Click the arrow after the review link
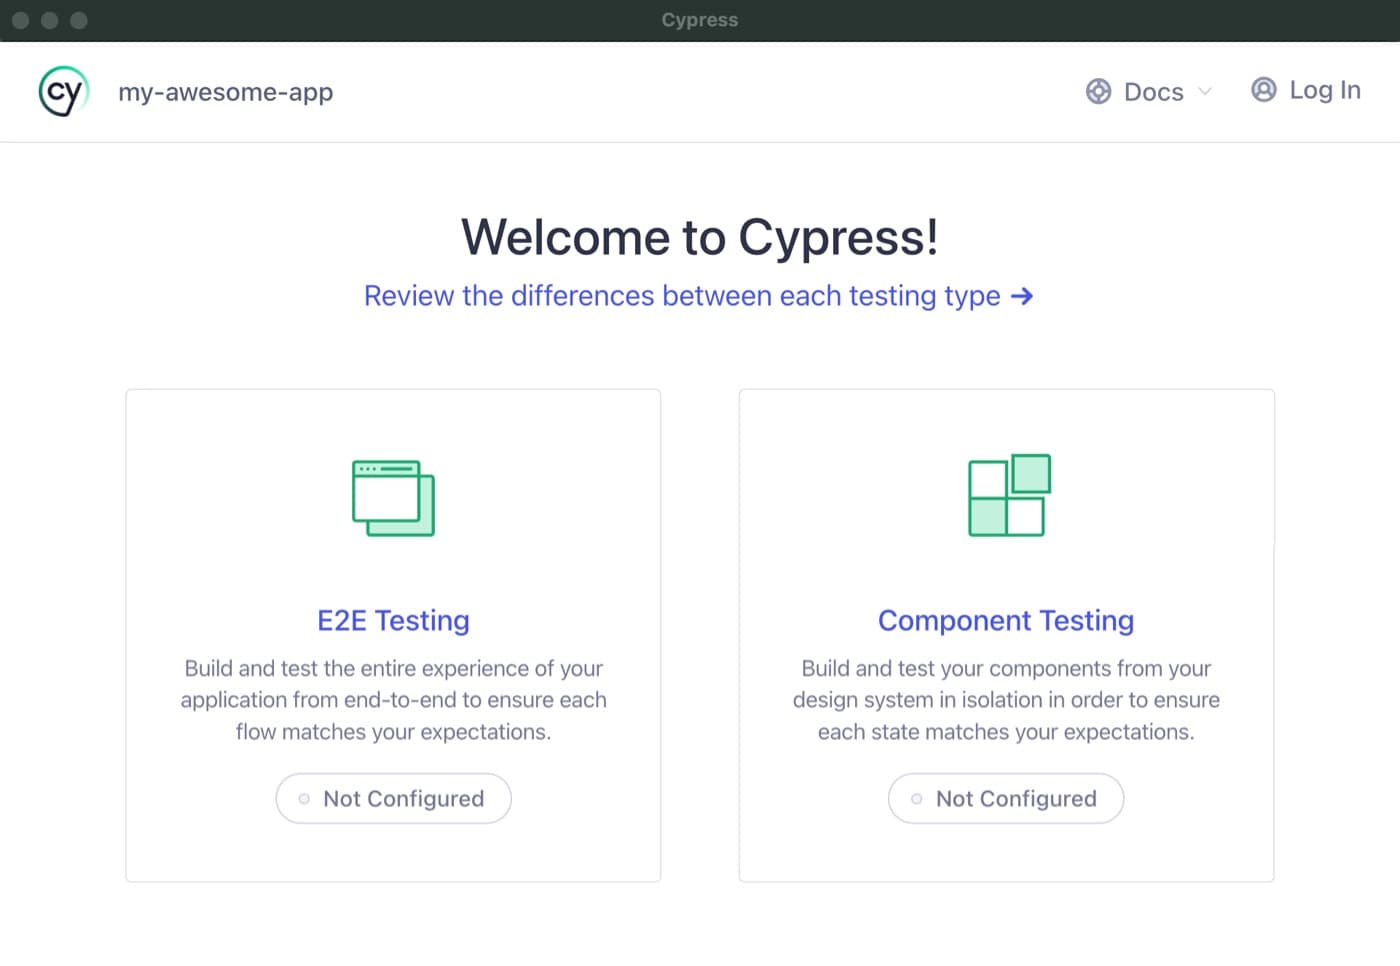Viewport: 1400px width, 966px height. coord(1022,296)
